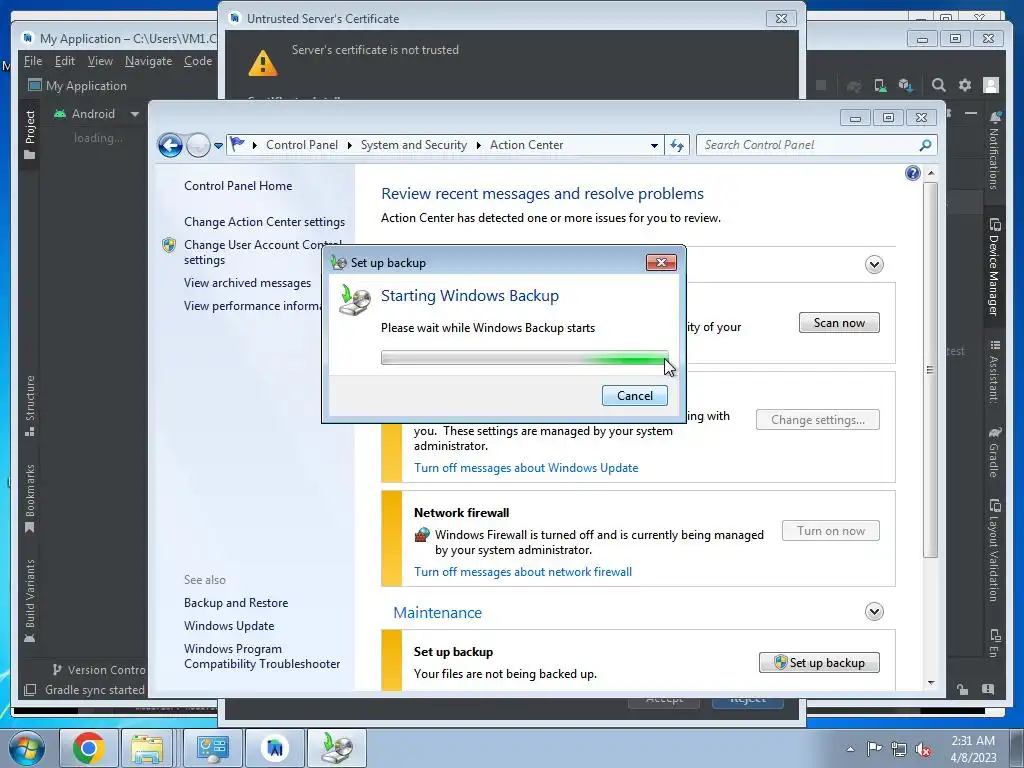This screenshot has height=768, width=1024.
Task: Click the muted volume icon in tray
Action: click(923, 749)
